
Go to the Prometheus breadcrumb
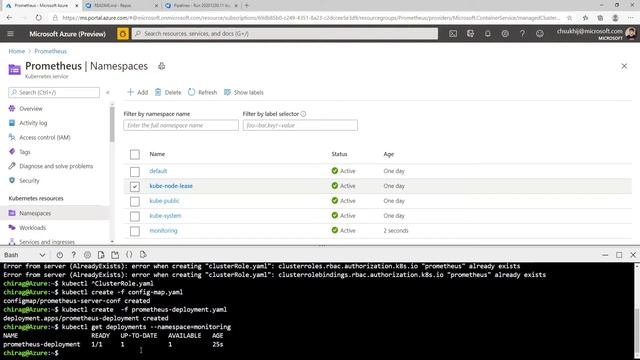point(50,51)
